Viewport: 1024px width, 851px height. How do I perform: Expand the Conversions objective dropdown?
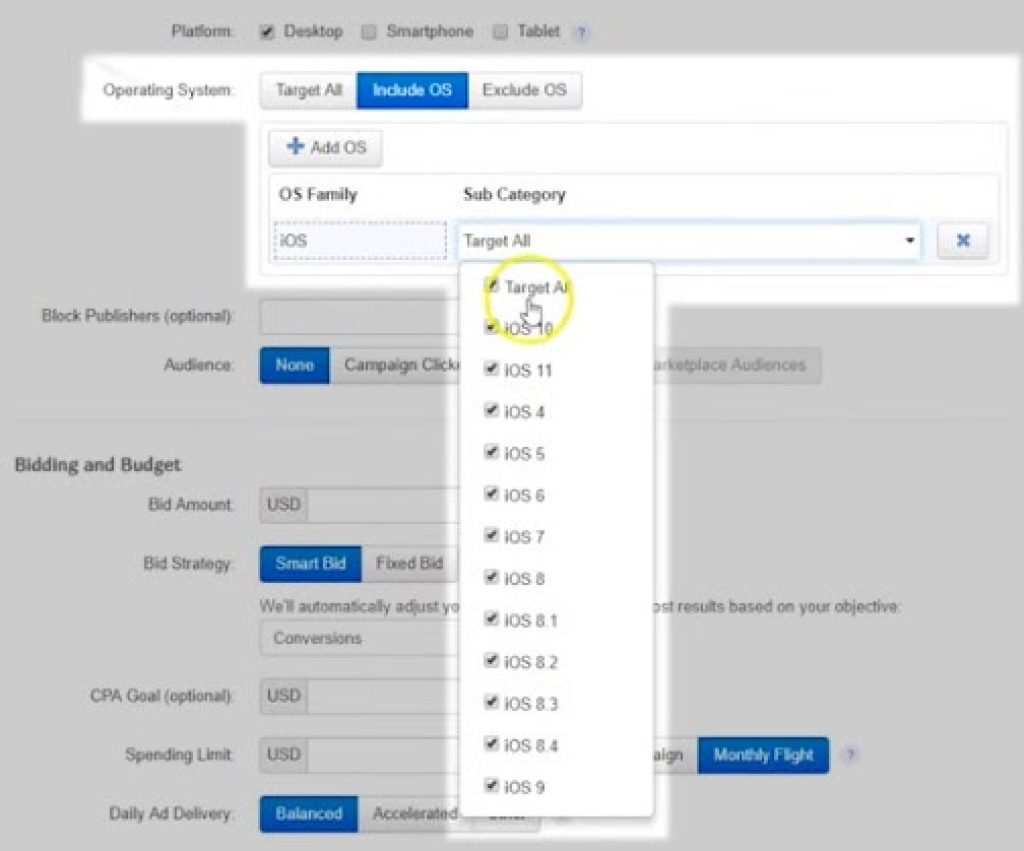point(355,638)
